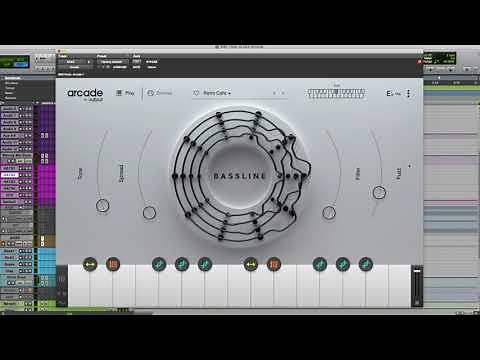Go to next kit with right arrow
480x360 pixels.
pos(283,93)
